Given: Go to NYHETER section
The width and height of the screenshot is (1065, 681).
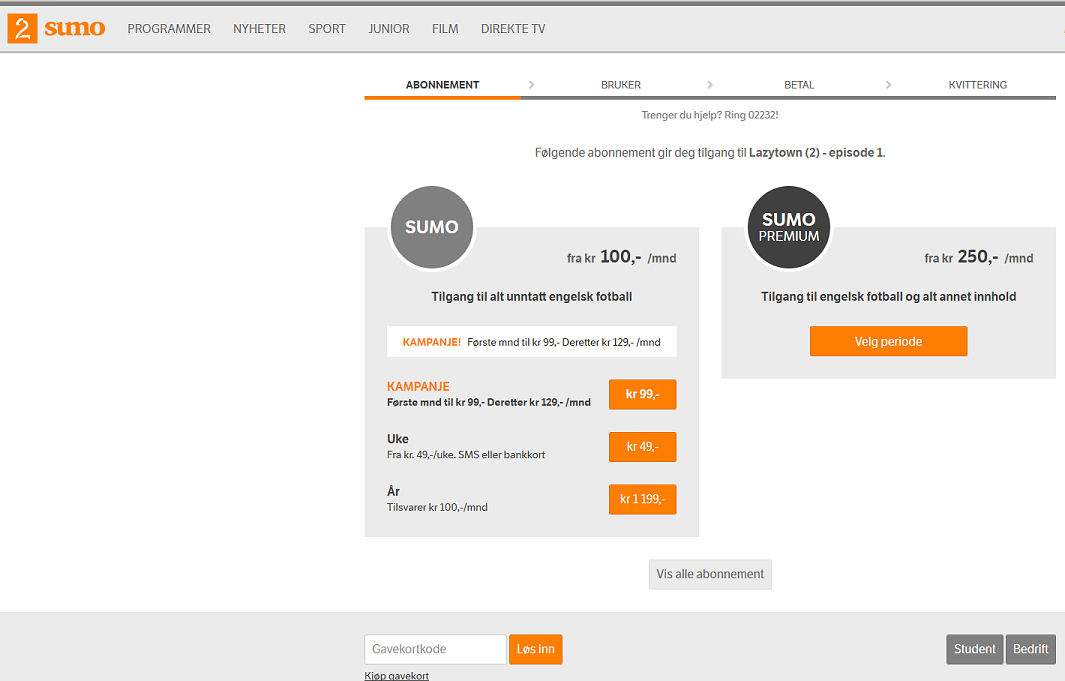Looking at the screenshot, I should pos(259,29).
